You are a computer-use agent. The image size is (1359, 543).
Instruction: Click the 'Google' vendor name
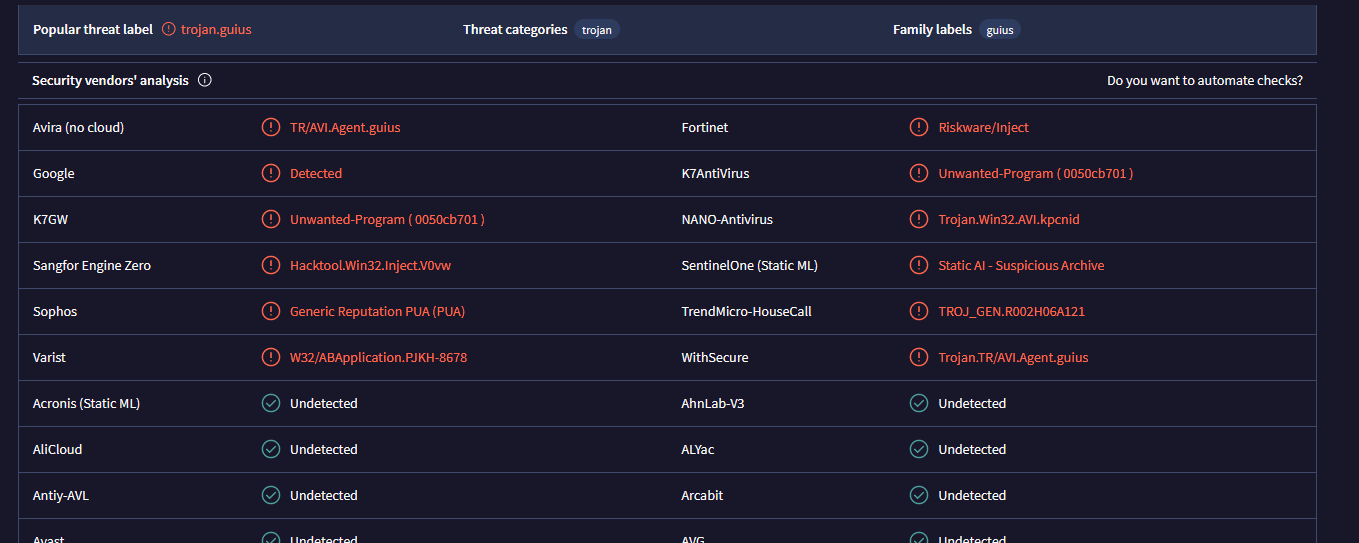54,173
